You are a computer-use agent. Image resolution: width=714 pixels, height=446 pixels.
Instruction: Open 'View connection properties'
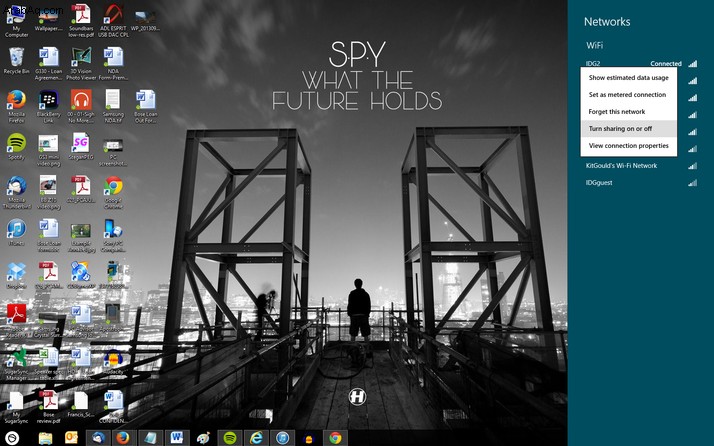click(628, 146)
